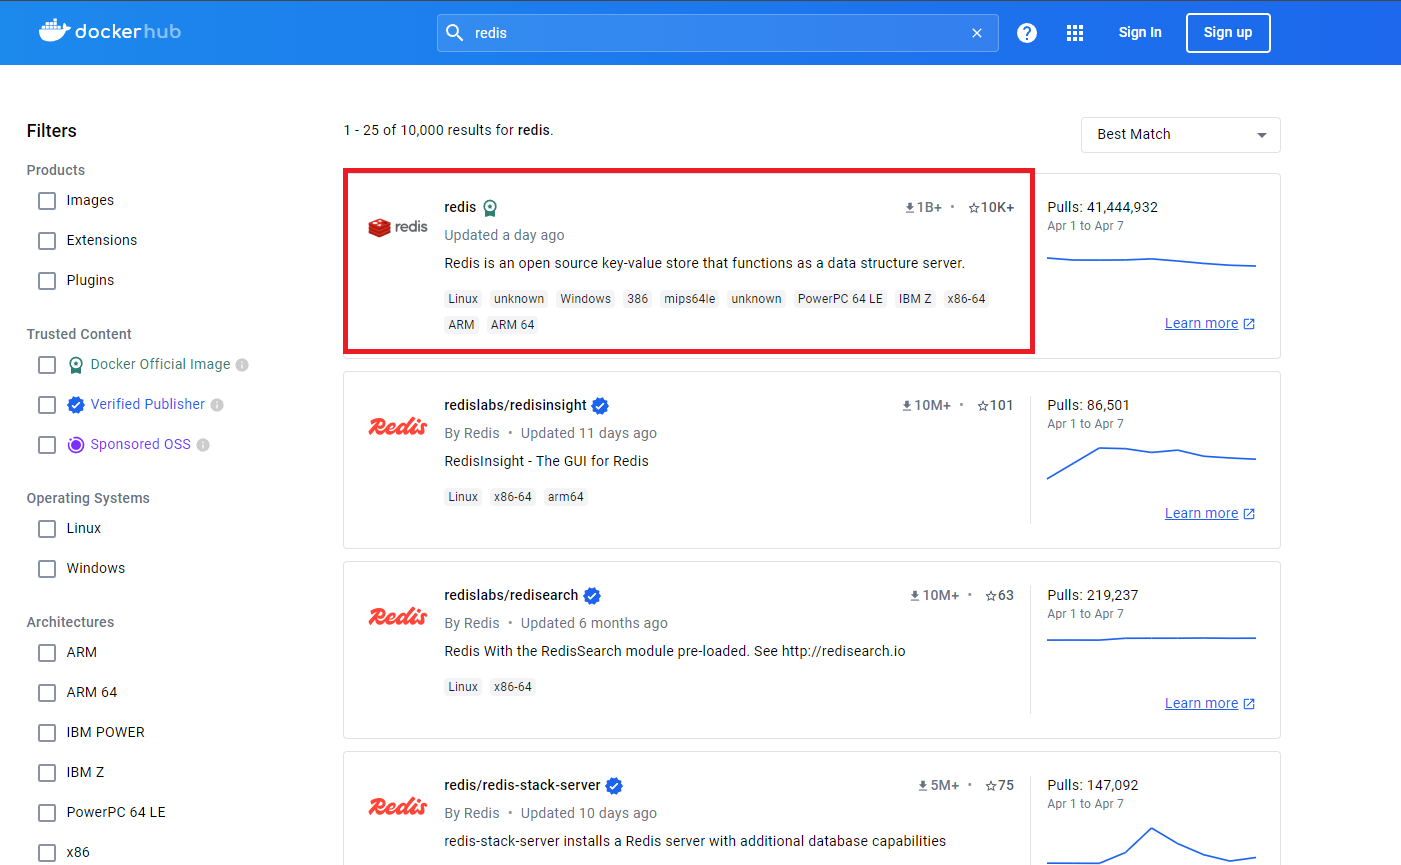Check the Windows operating system checkbox
This screenshot has height=865, width=1401.
pos(47,569)
